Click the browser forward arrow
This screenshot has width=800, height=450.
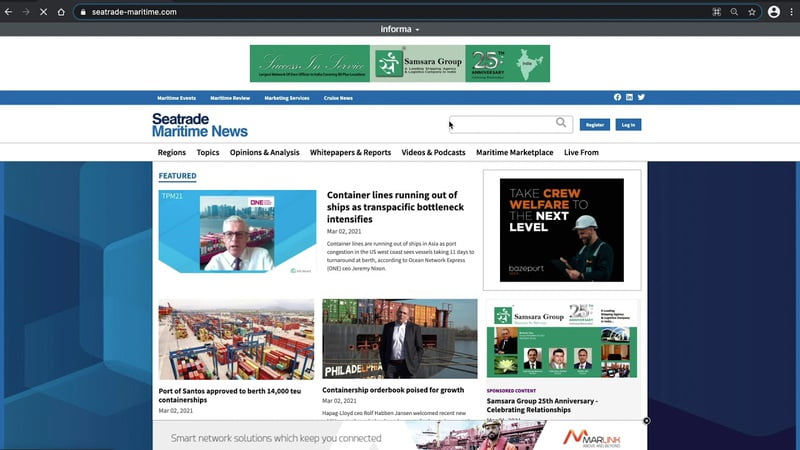click(26, 12)
